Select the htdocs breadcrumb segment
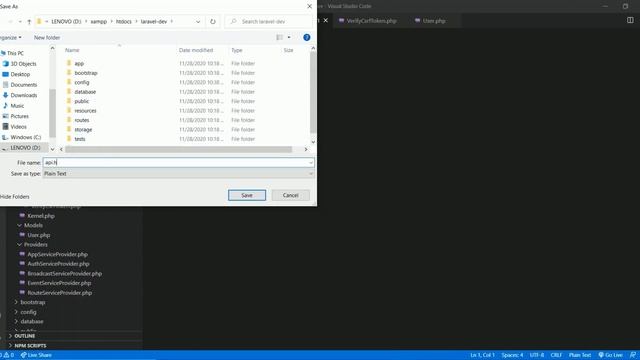640x360 pixels. 124,22
